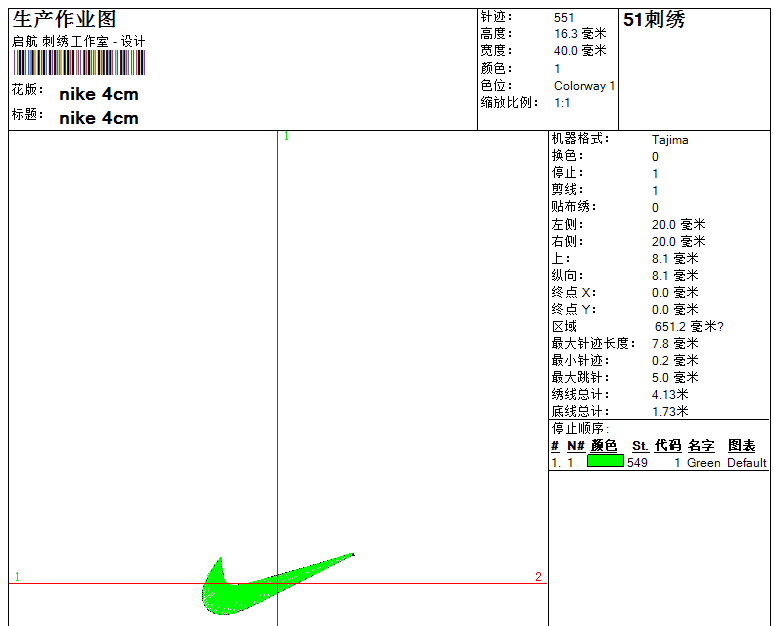Select the 颜色 column header

(604, 446)
